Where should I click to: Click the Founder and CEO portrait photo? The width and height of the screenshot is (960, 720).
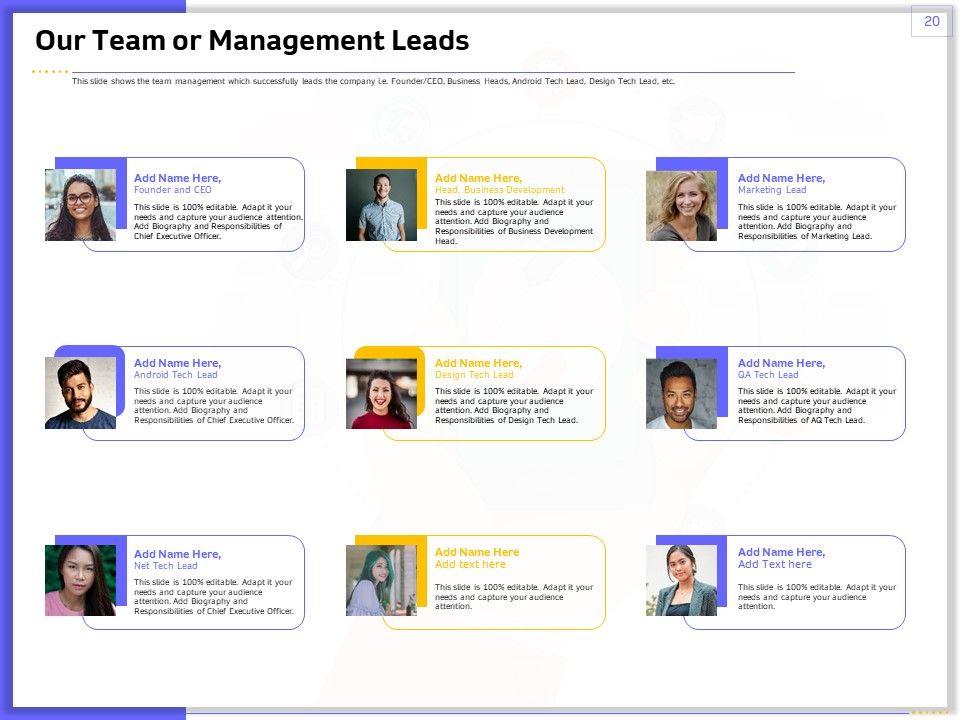pyautogui.click(x=80, y=205)
